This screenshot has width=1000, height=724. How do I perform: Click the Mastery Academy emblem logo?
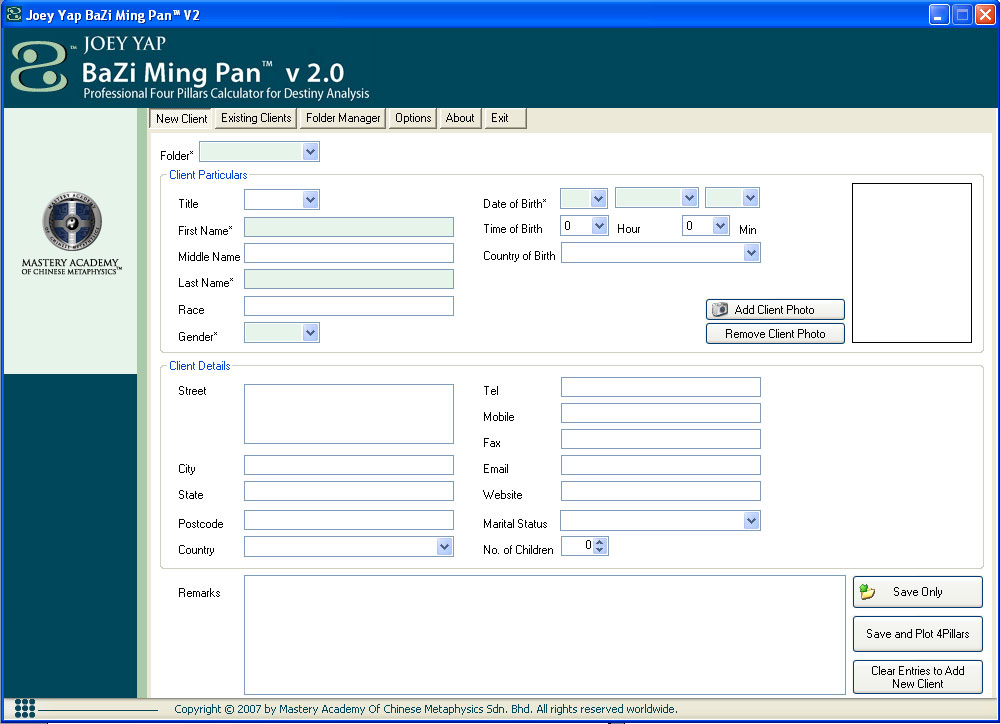[x=71, y=221]
